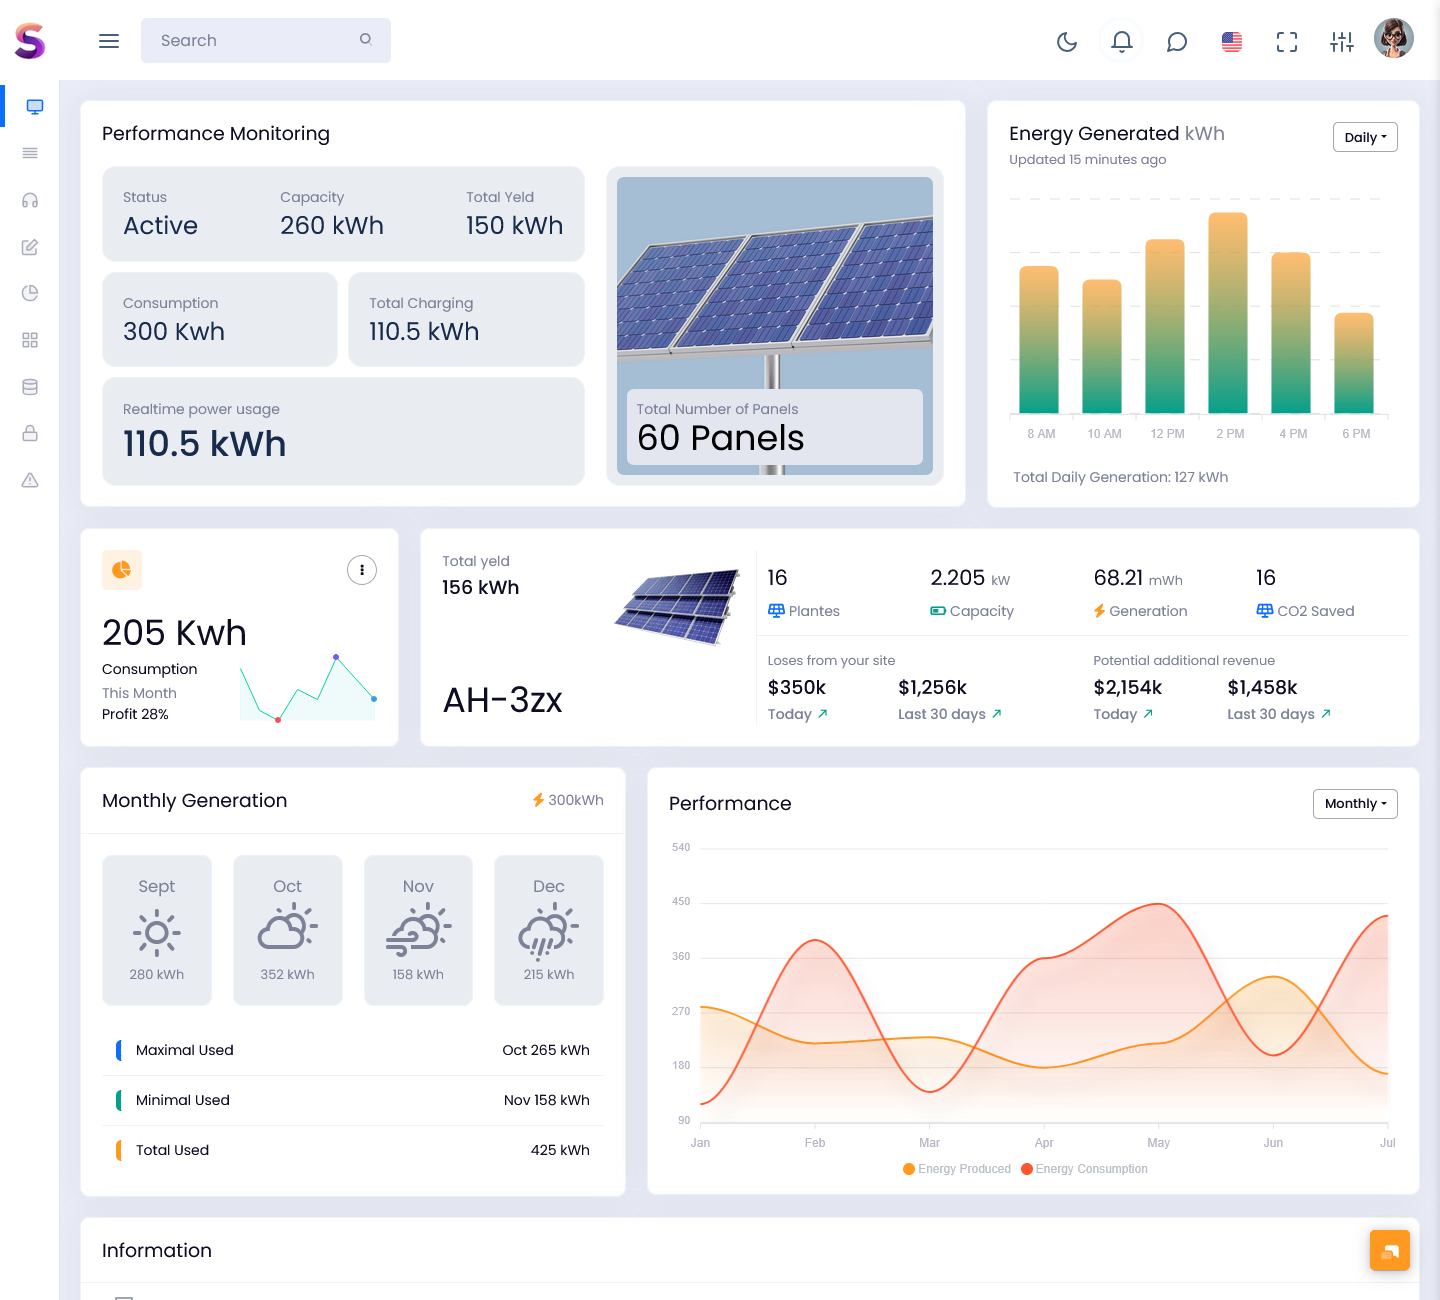Click the Energy Produced legend item

click(x=957, y=1169)
